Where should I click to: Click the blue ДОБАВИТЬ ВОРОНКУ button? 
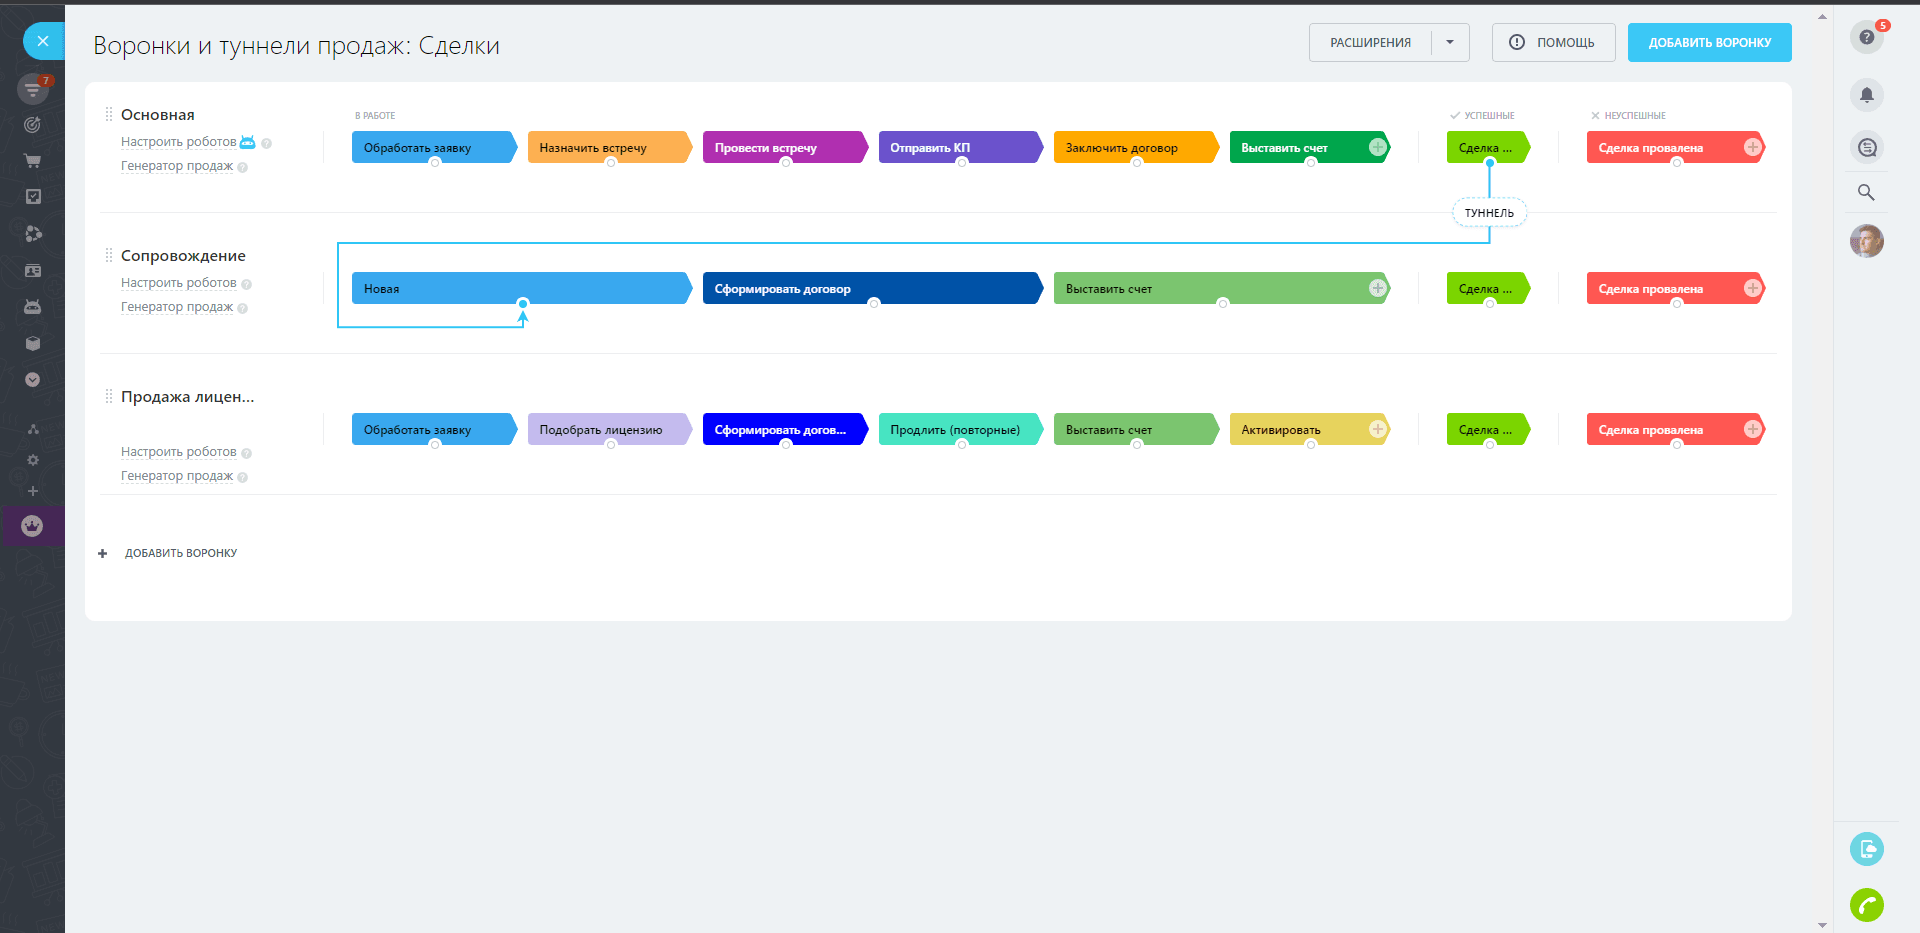[x=1709, y=42]
